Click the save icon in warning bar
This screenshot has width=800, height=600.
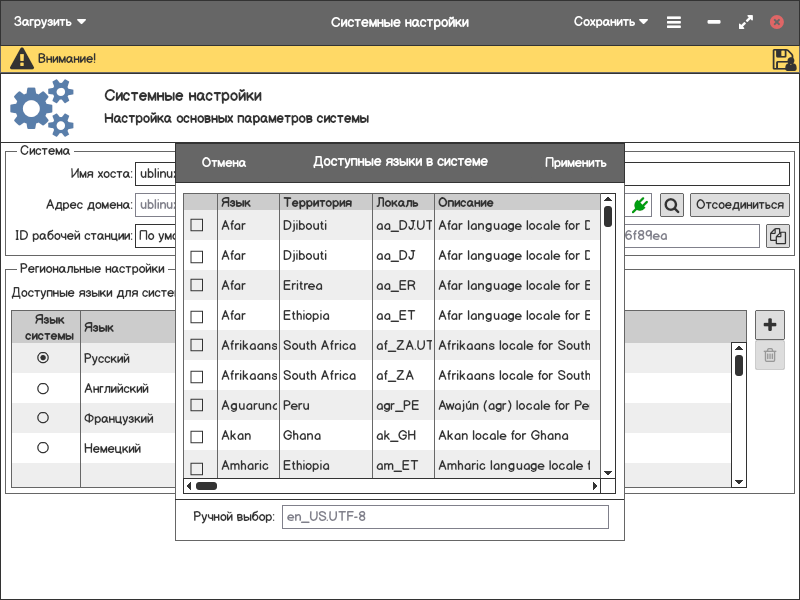784,59
